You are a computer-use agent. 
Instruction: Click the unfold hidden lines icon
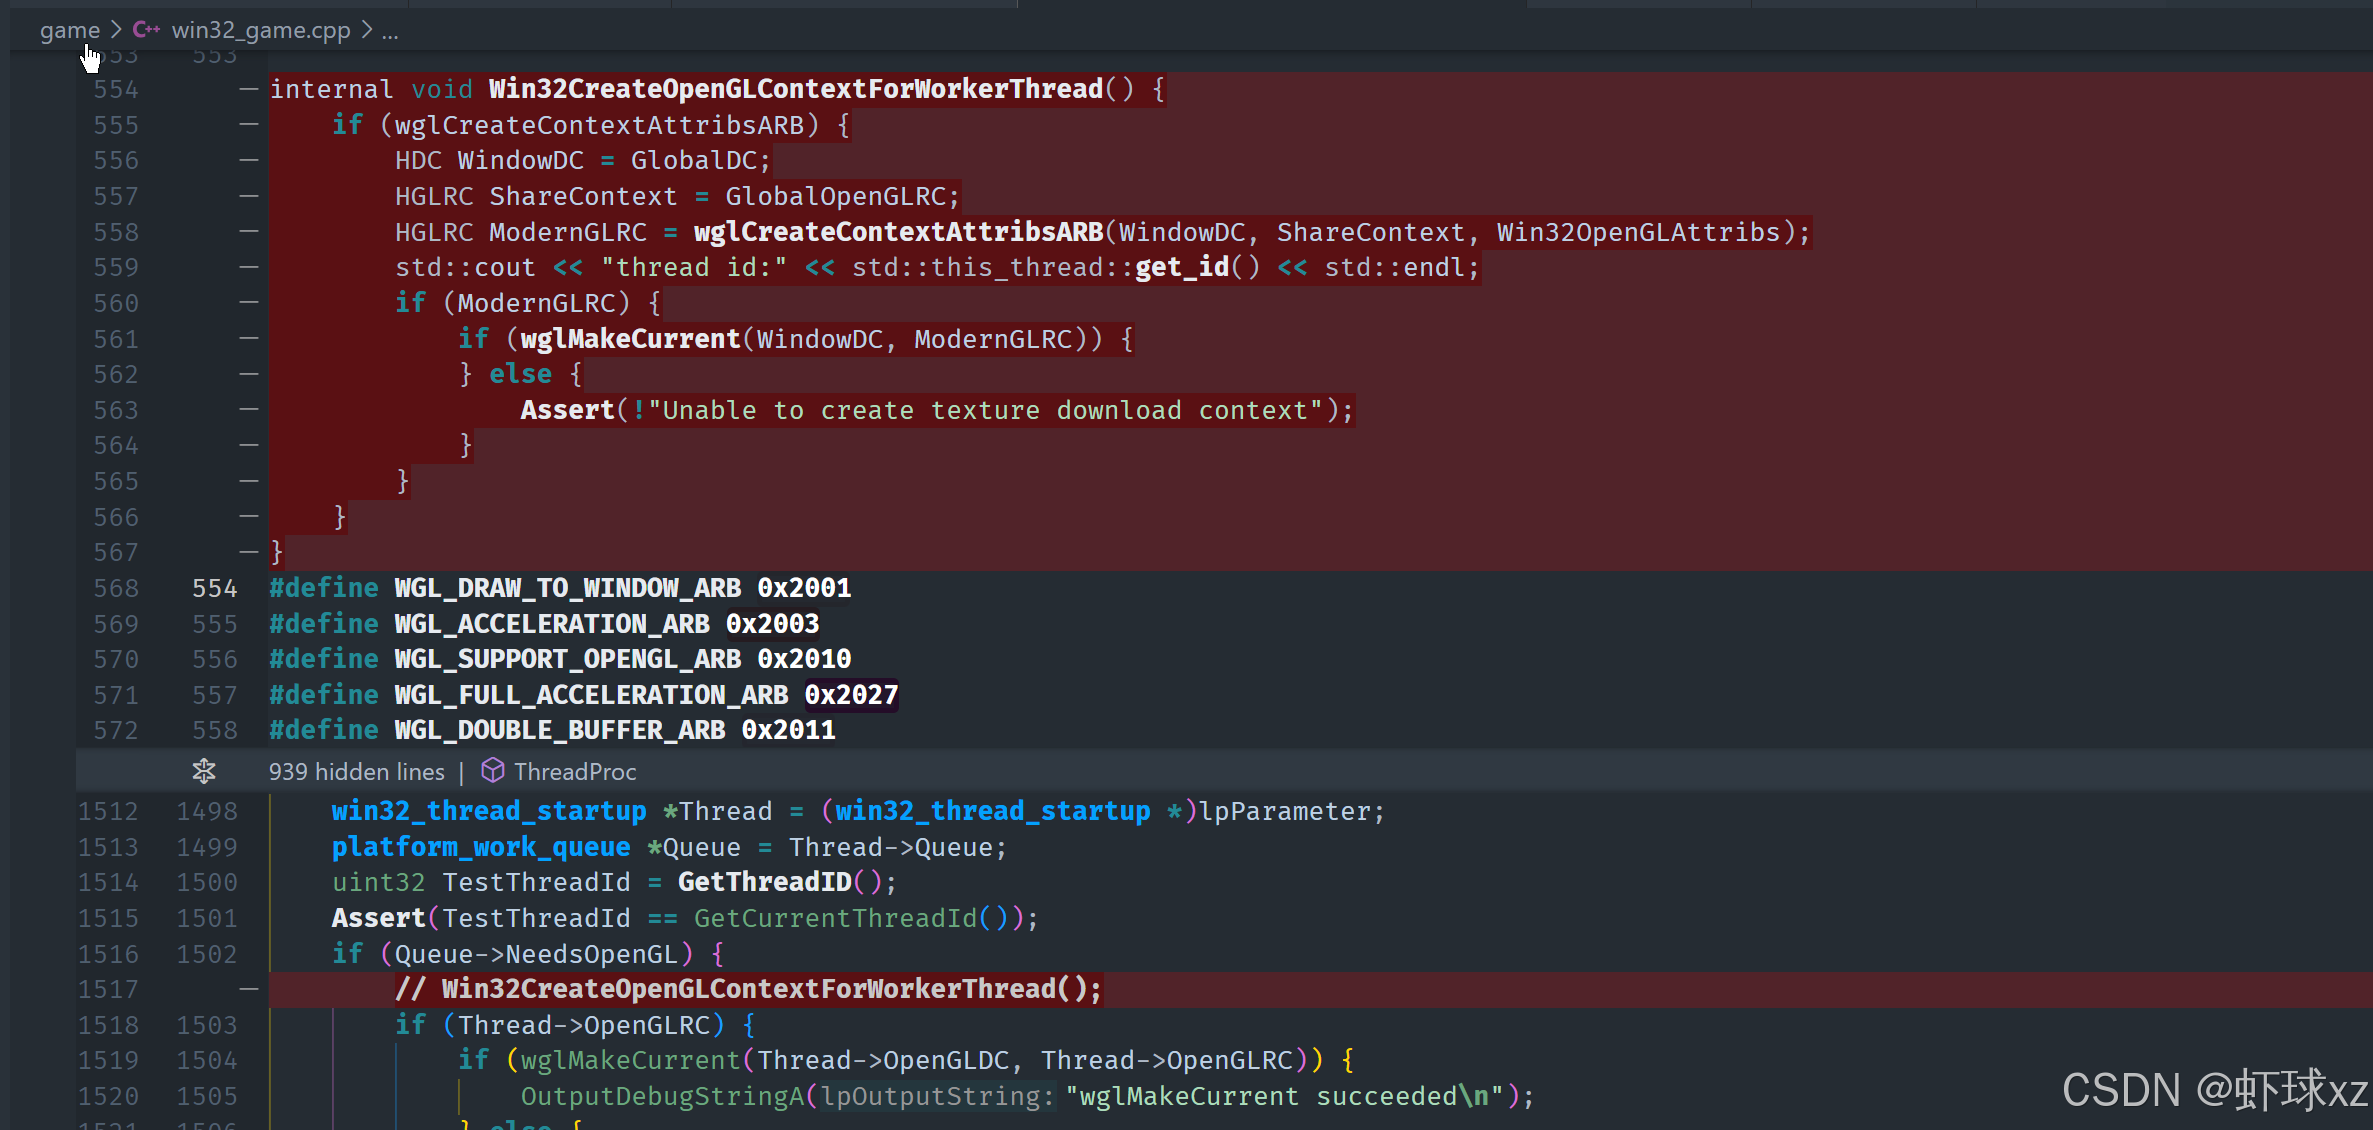[204, 771]
